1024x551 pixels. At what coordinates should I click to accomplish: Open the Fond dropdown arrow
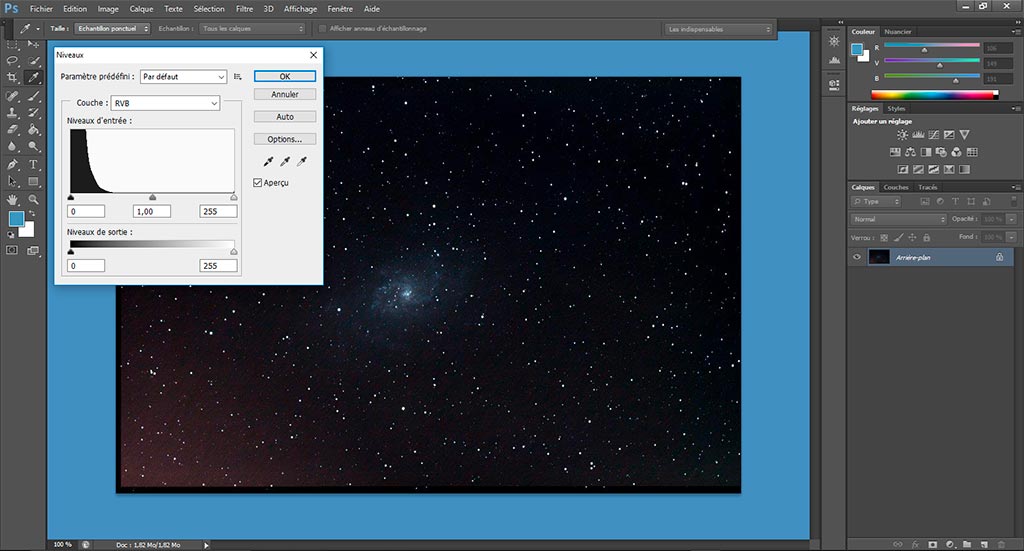pyautogui.click(x=1012, y=237)
